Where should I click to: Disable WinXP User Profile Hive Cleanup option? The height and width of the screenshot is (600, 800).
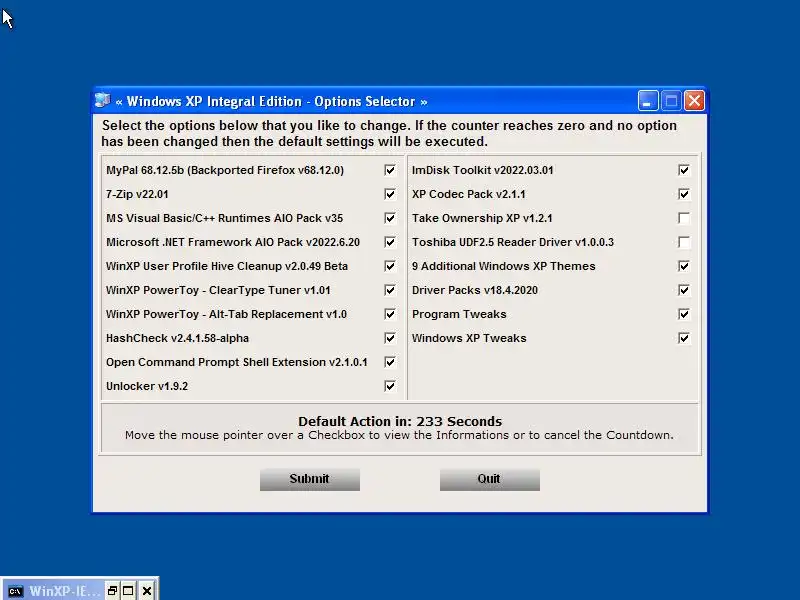390,266
